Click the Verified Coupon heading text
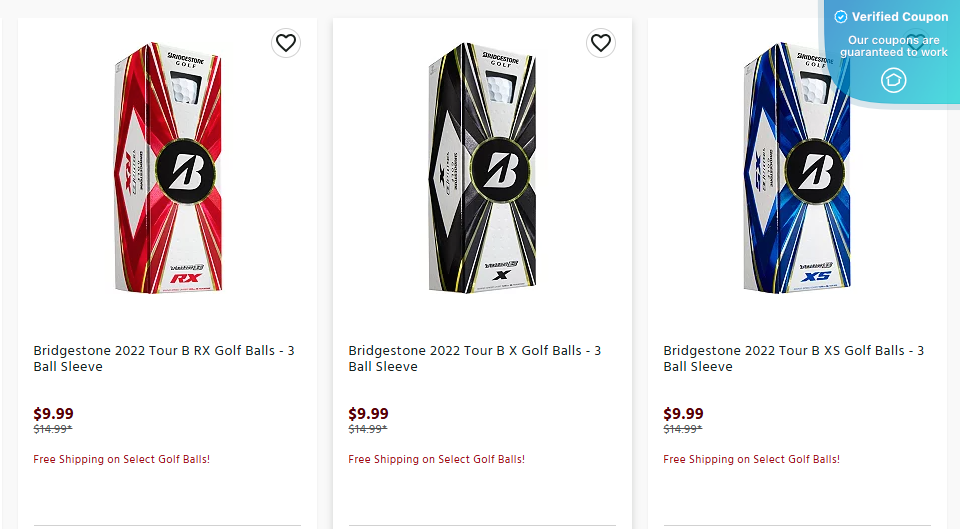Image resolution: width=960 pixels, height=529 pixels. point(900,17)
